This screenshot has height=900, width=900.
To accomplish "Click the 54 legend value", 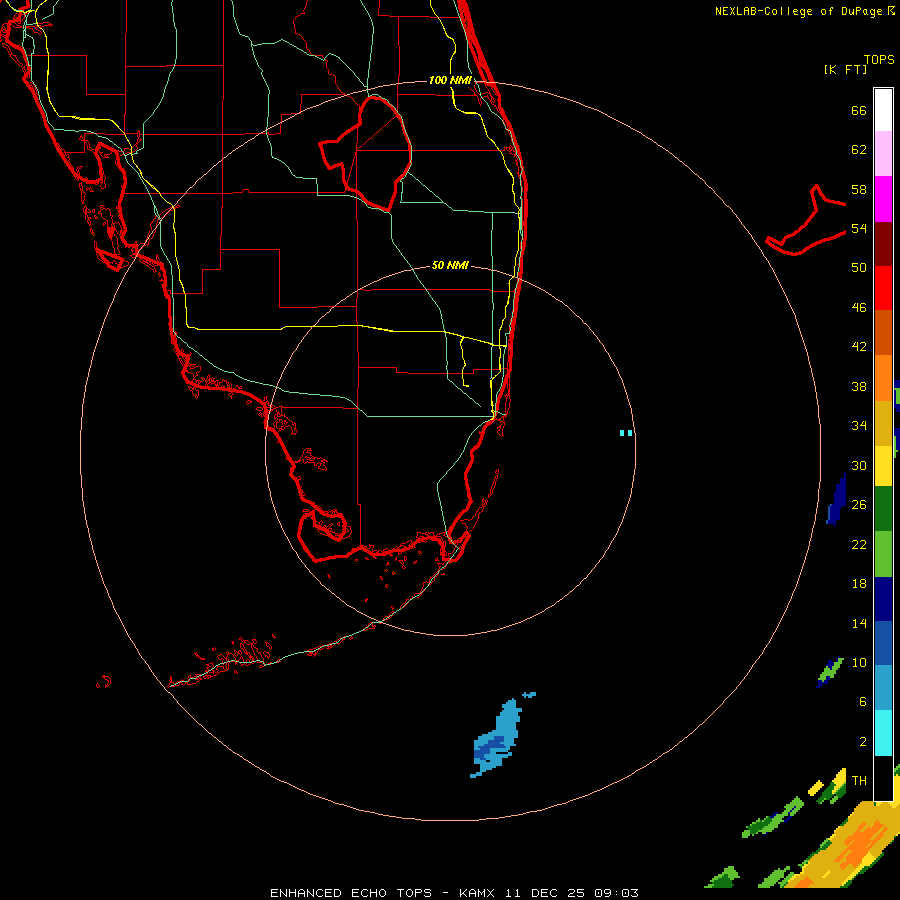I will click(859, 228).
